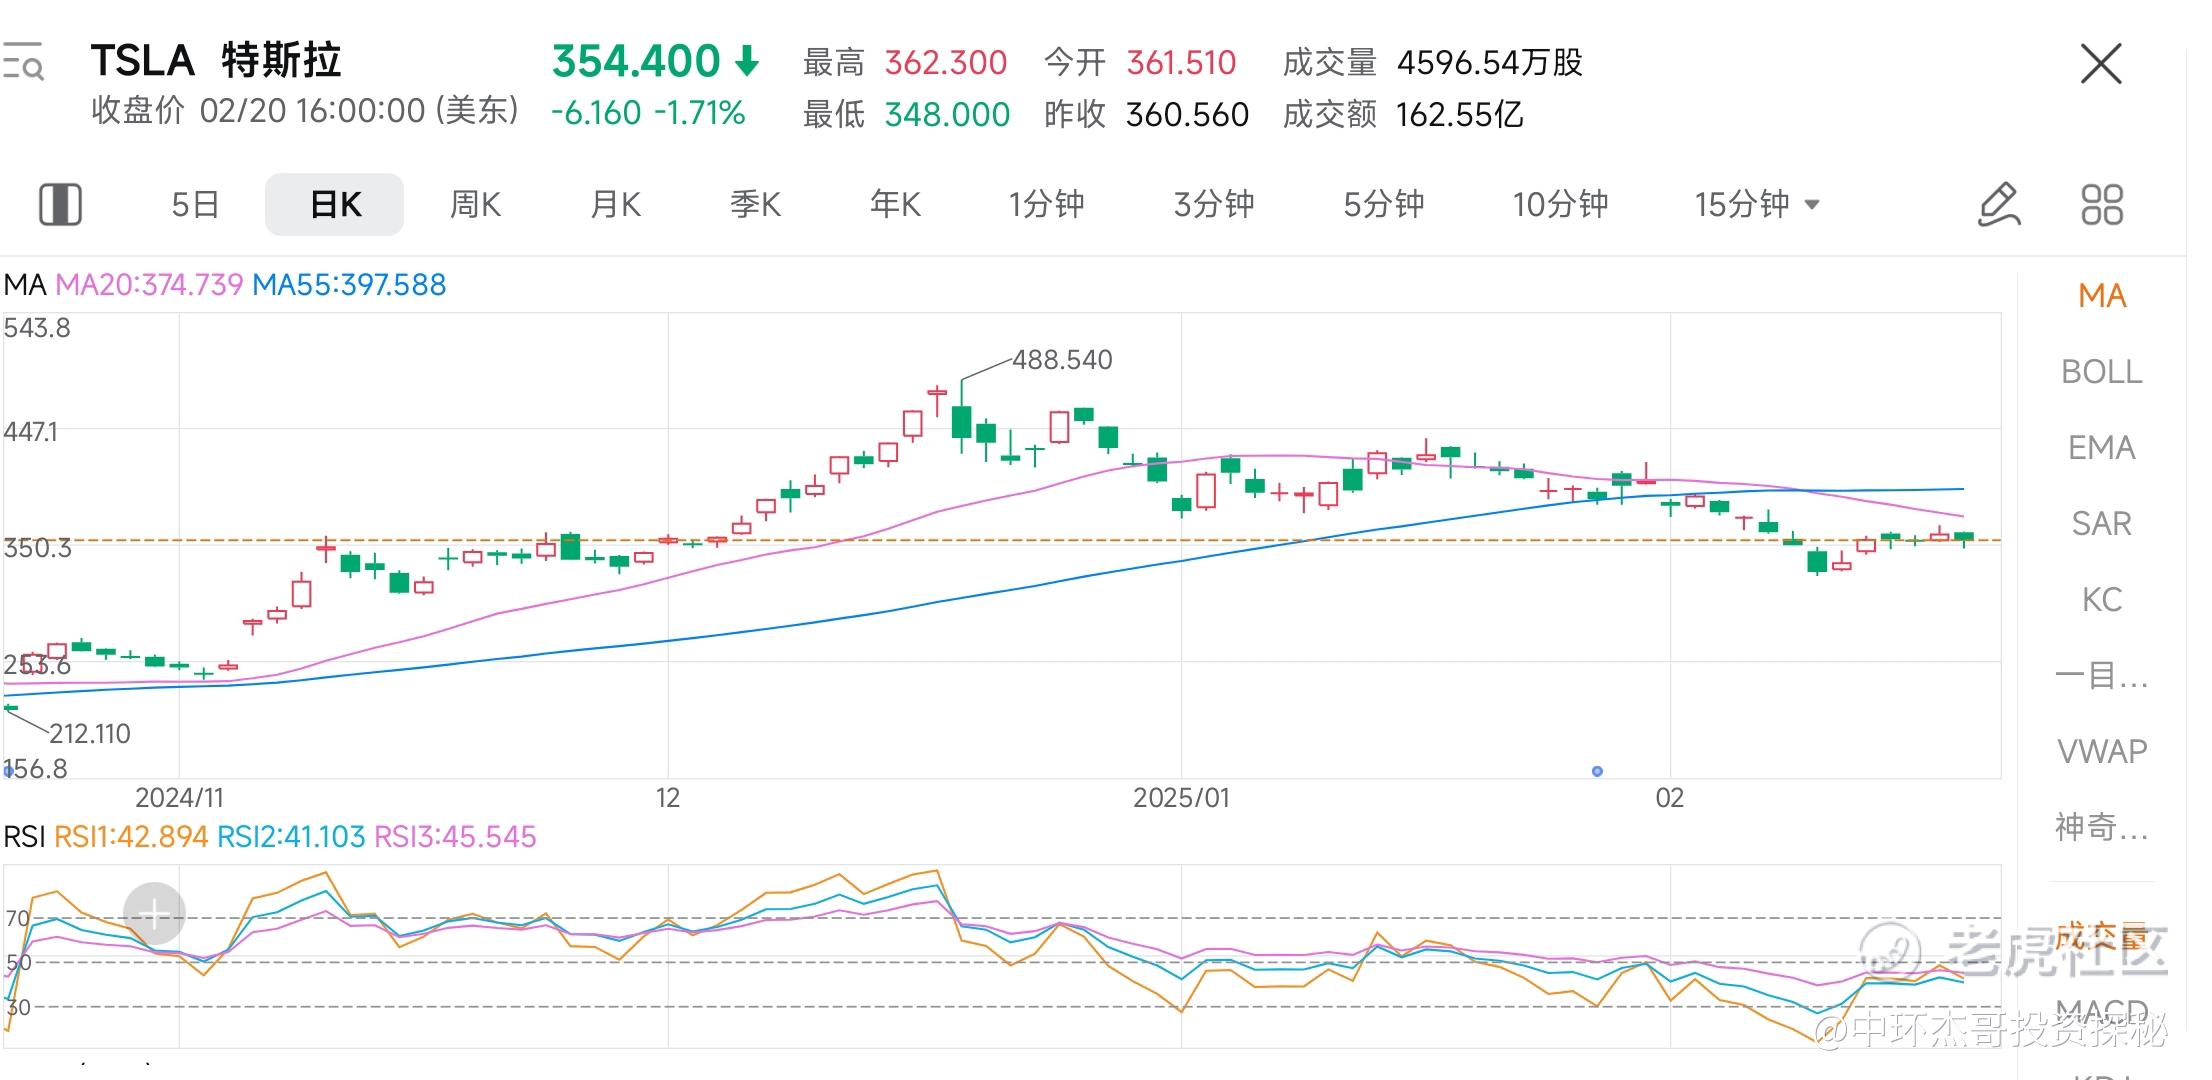Toggle the split-panel layout icon
This screenshot has width=2212, height=1080.
[x=60, y=205]
